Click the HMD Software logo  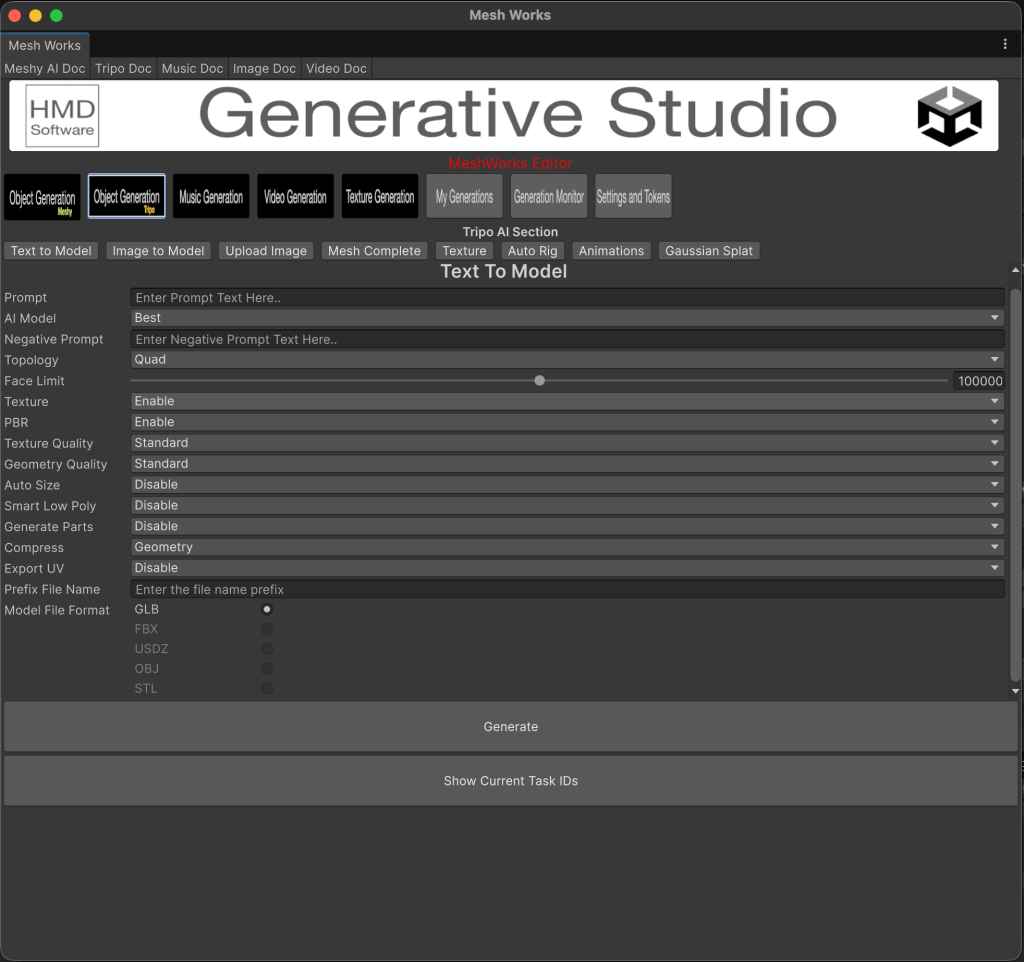[62, 116]
